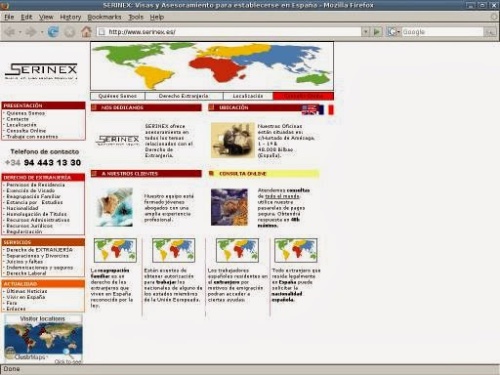Viewport: 500px width, 375px height.
Task: Open the Nacionalidad sidebar link
Action: pos(22,208)
